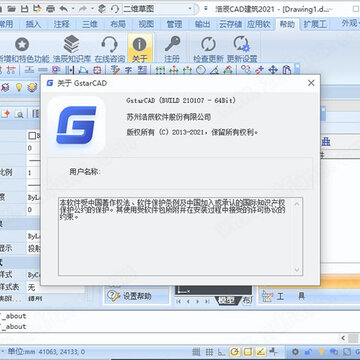Close the 关于 GstarCAD dialog

click(311, 83)
